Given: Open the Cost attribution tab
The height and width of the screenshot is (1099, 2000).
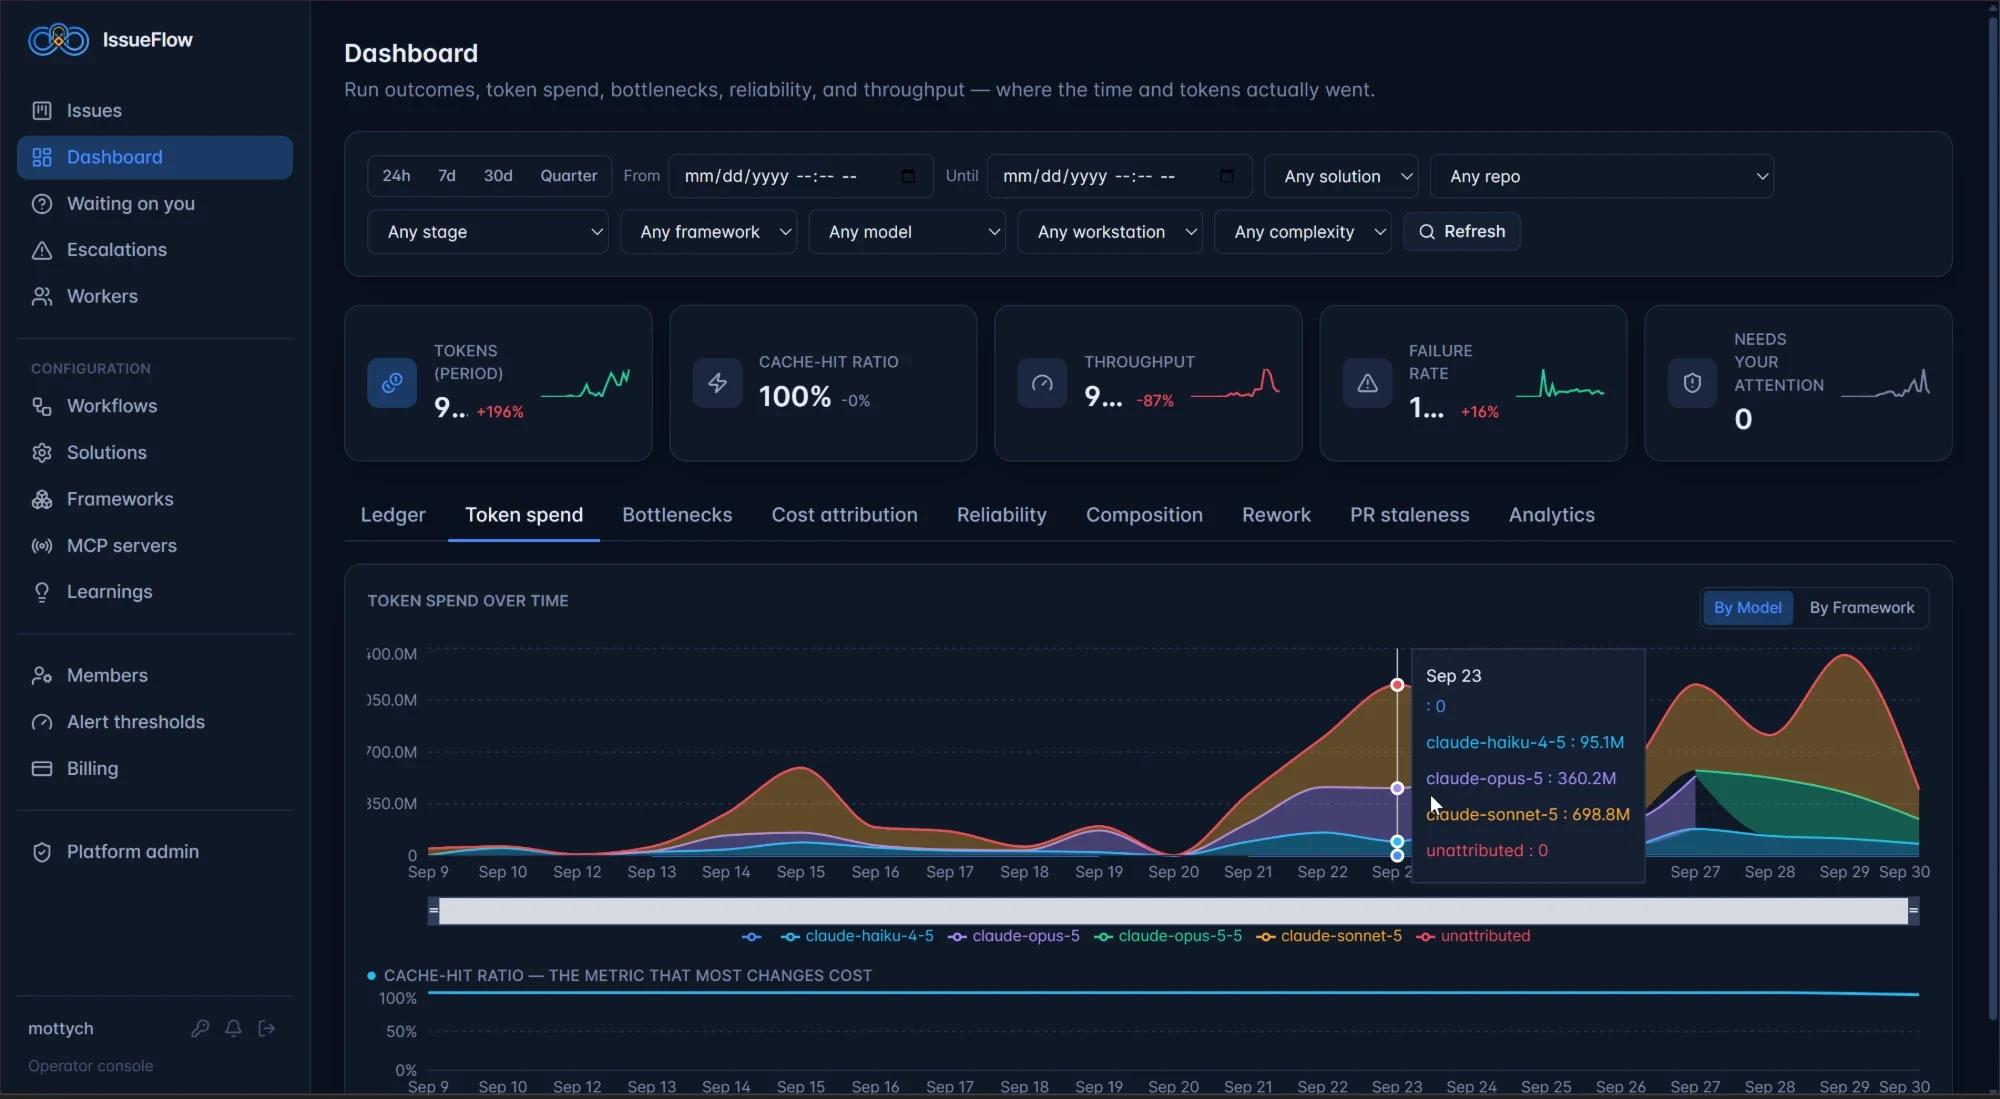Looking at the screenshot, I should click(844, 515).
